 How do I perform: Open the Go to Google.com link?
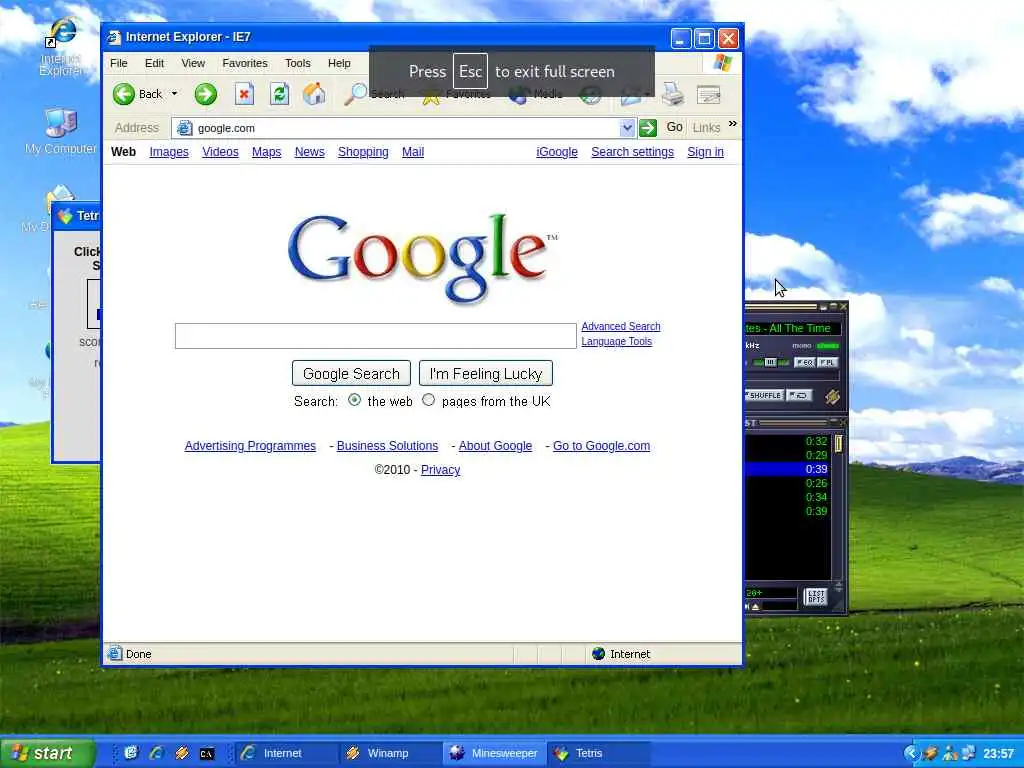pyautogui.click(x=601, y=446)
